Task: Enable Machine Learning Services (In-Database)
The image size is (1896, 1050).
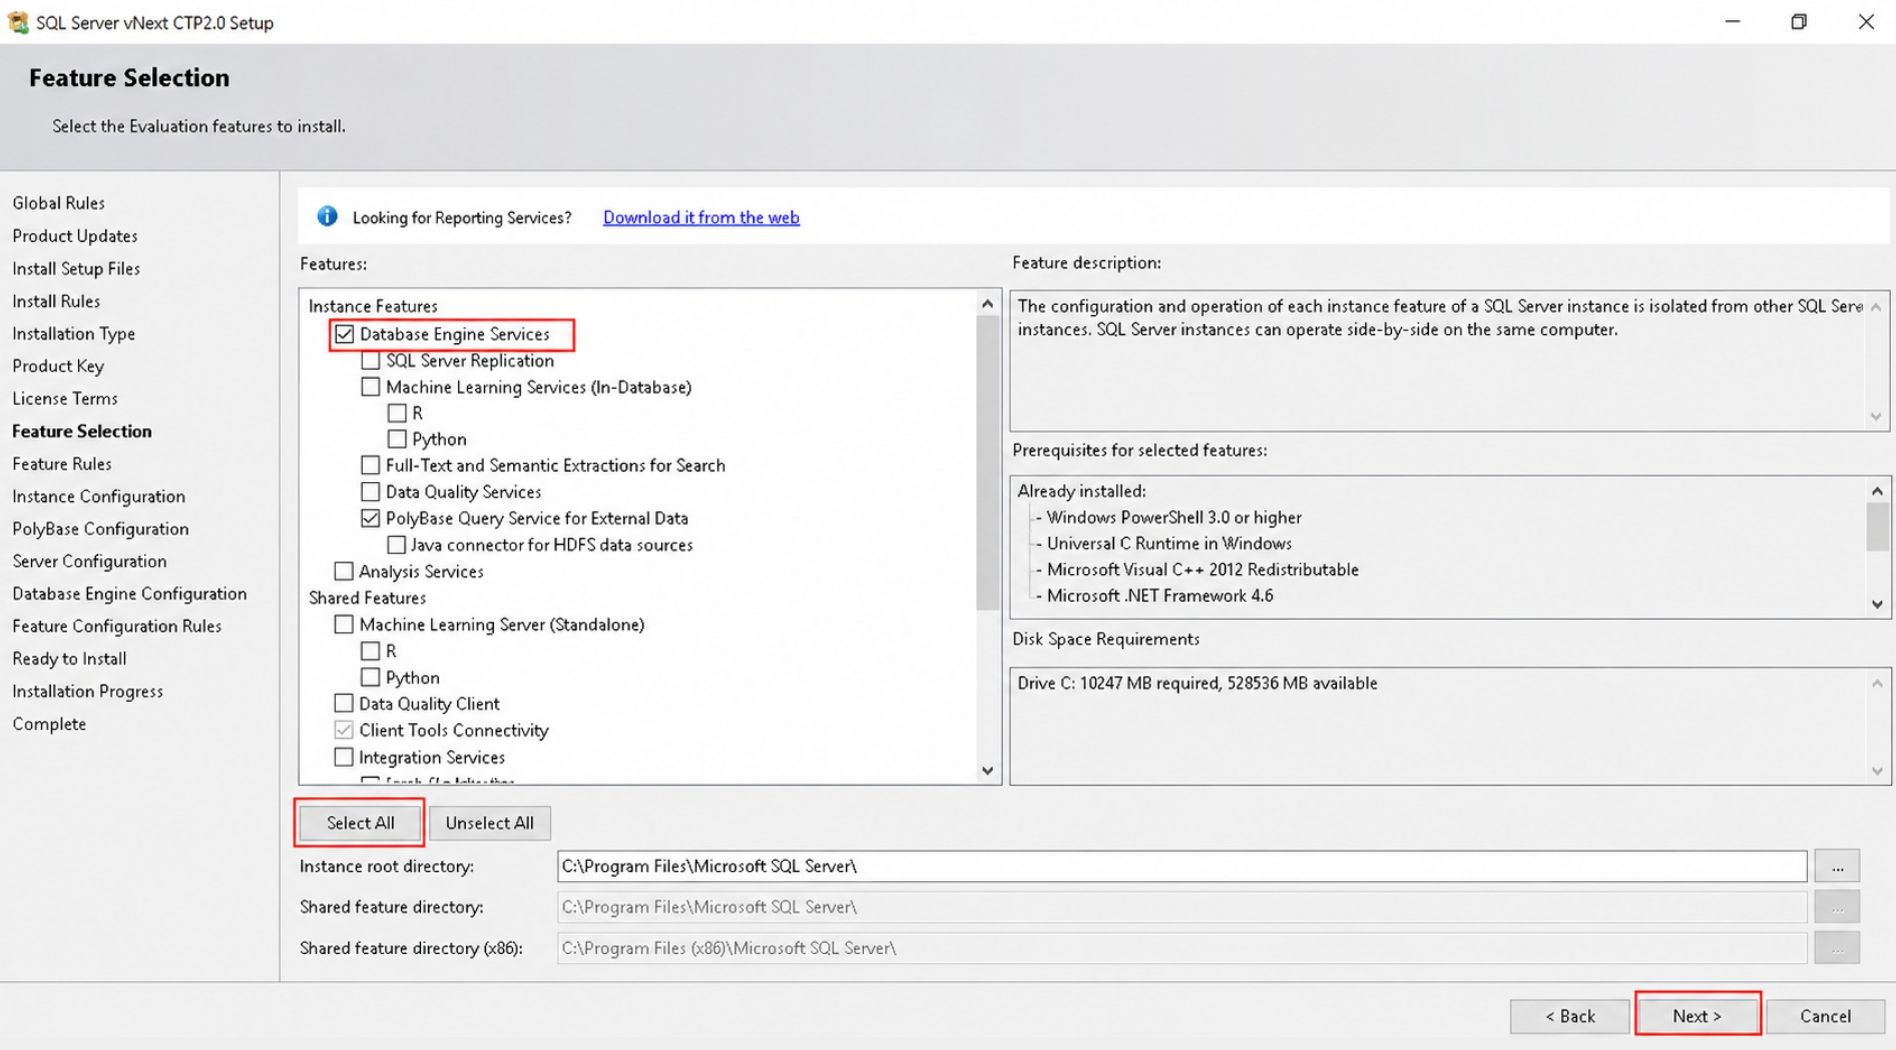Action: click(371, 386)
